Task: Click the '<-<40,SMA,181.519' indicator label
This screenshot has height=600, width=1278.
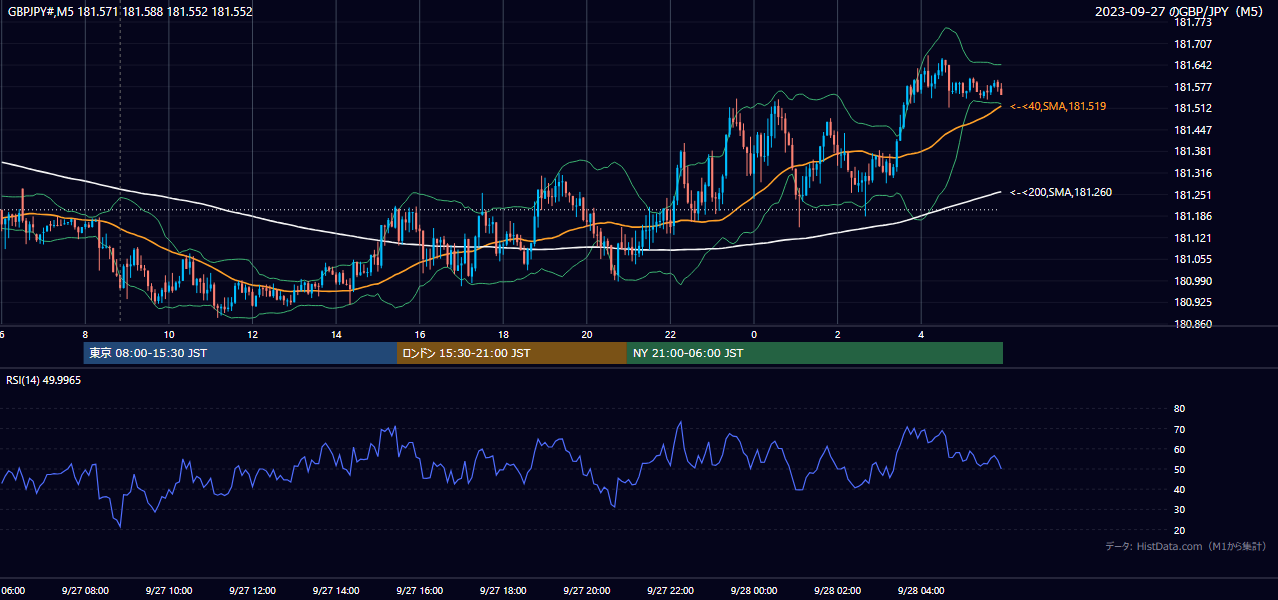Action: pyautogui.click(x=1058, y=106)
